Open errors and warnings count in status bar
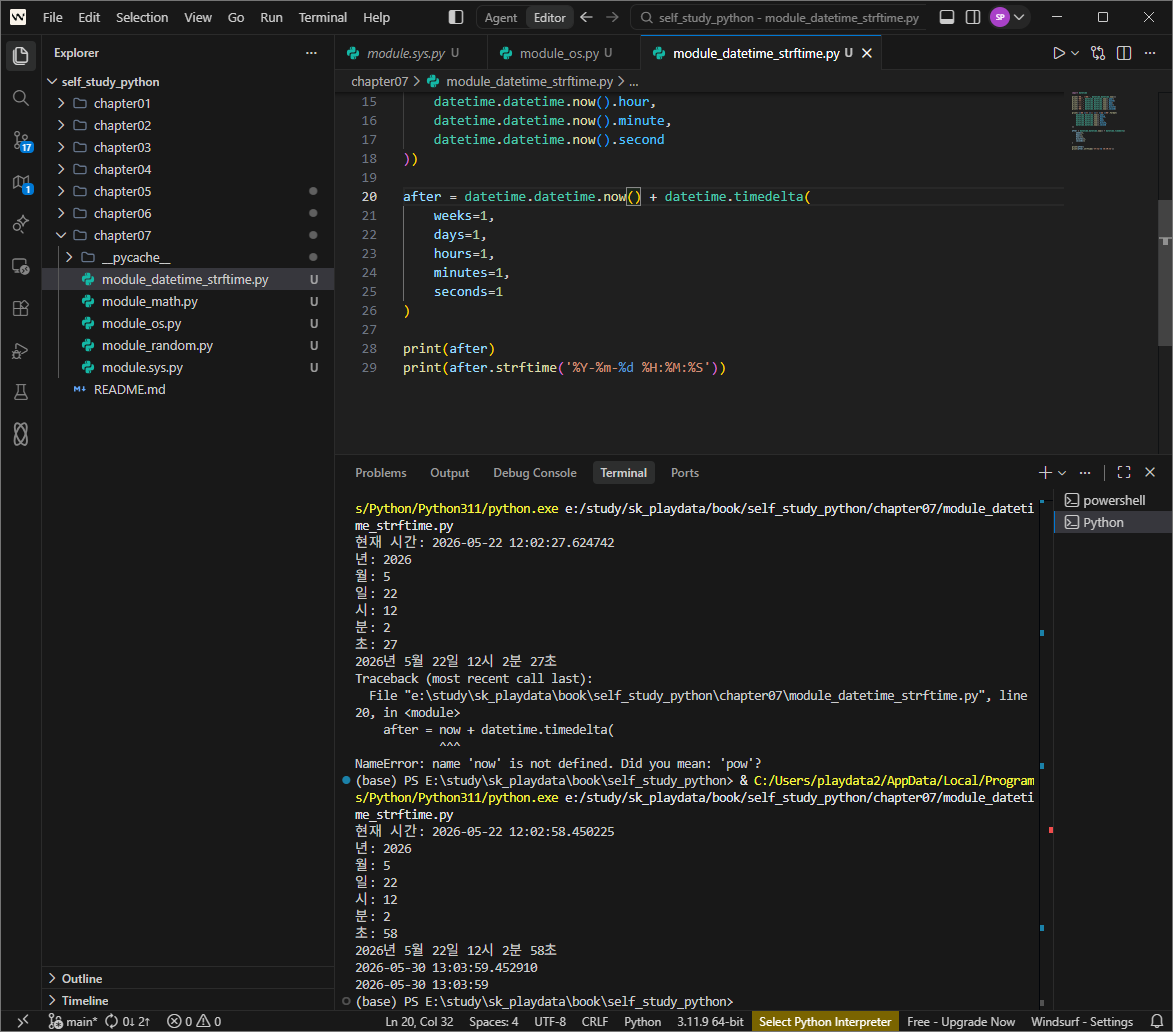The width and height of the screenshot is (1173, 1032). pyautogui.click(x=194, y=1021)
